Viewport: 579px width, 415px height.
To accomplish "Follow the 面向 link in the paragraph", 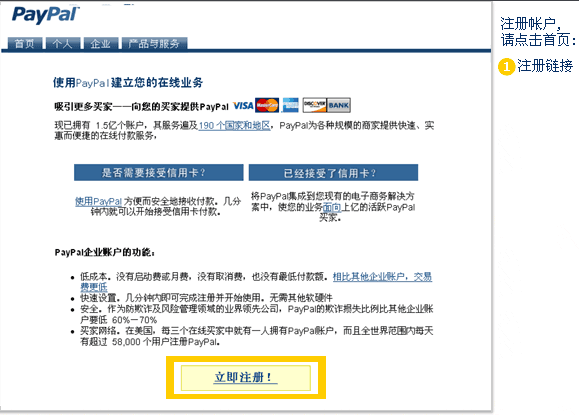I will click(x=332, y=207).
